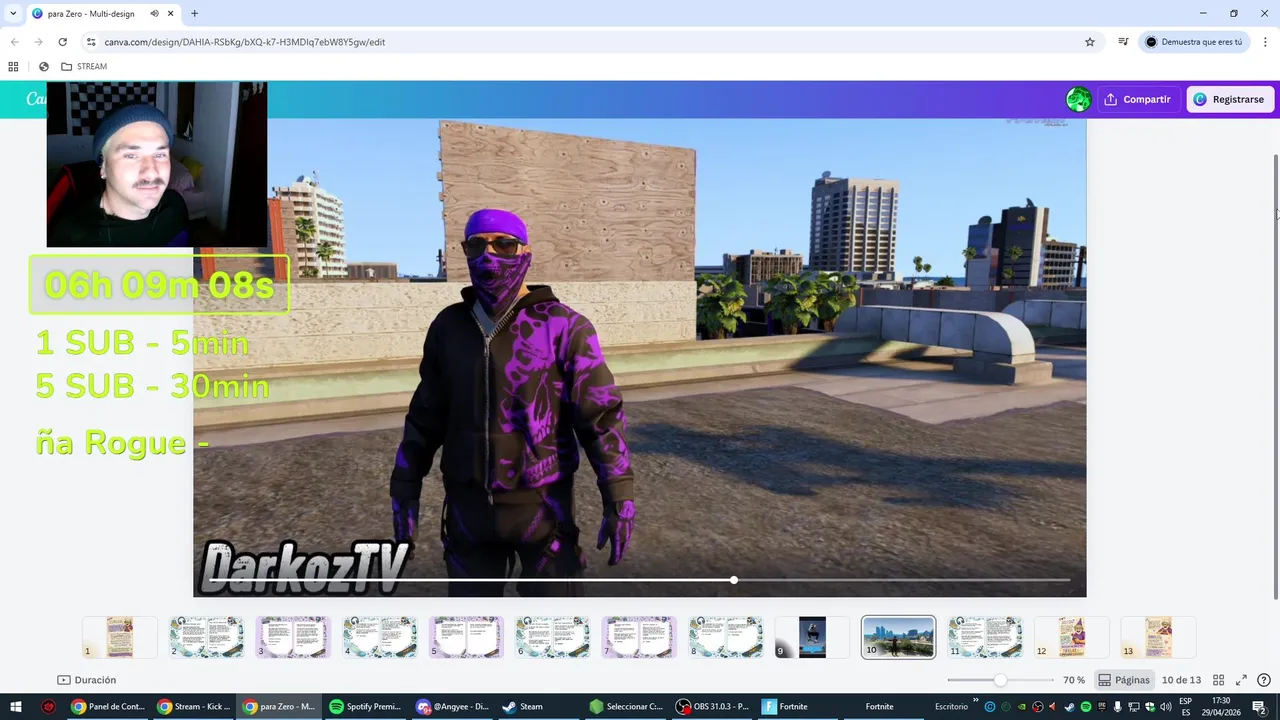Reload the Canva page

(x=62, y=42)
